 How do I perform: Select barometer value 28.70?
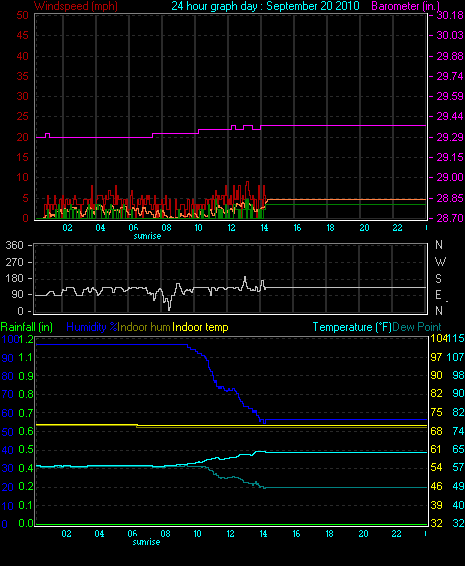tap(450, 218)
